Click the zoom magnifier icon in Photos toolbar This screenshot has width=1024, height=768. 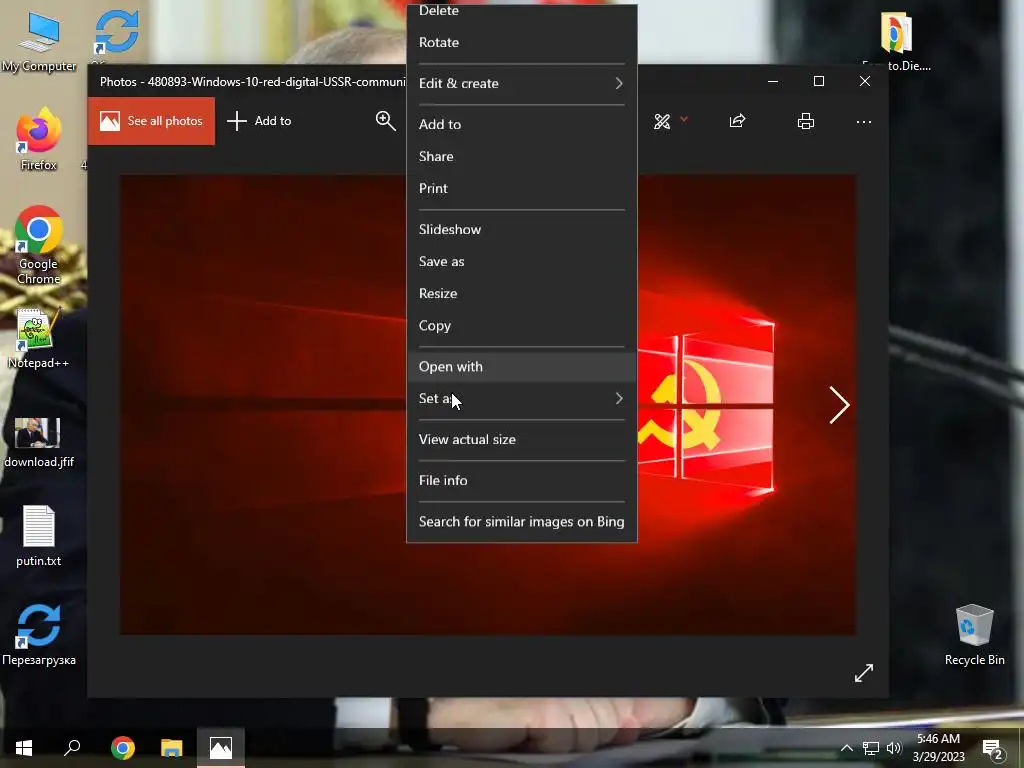tap(385, 121)
